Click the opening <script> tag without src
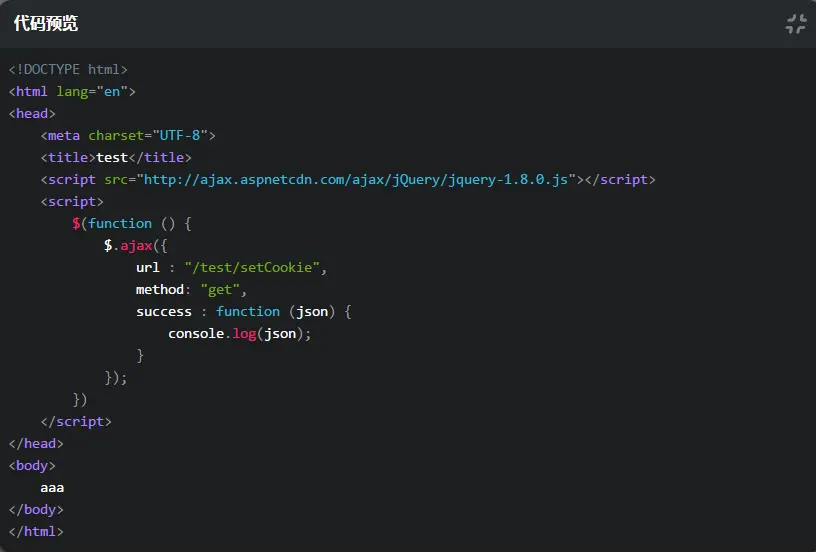The width and height of the screenshot is (816, 552). 72,201
